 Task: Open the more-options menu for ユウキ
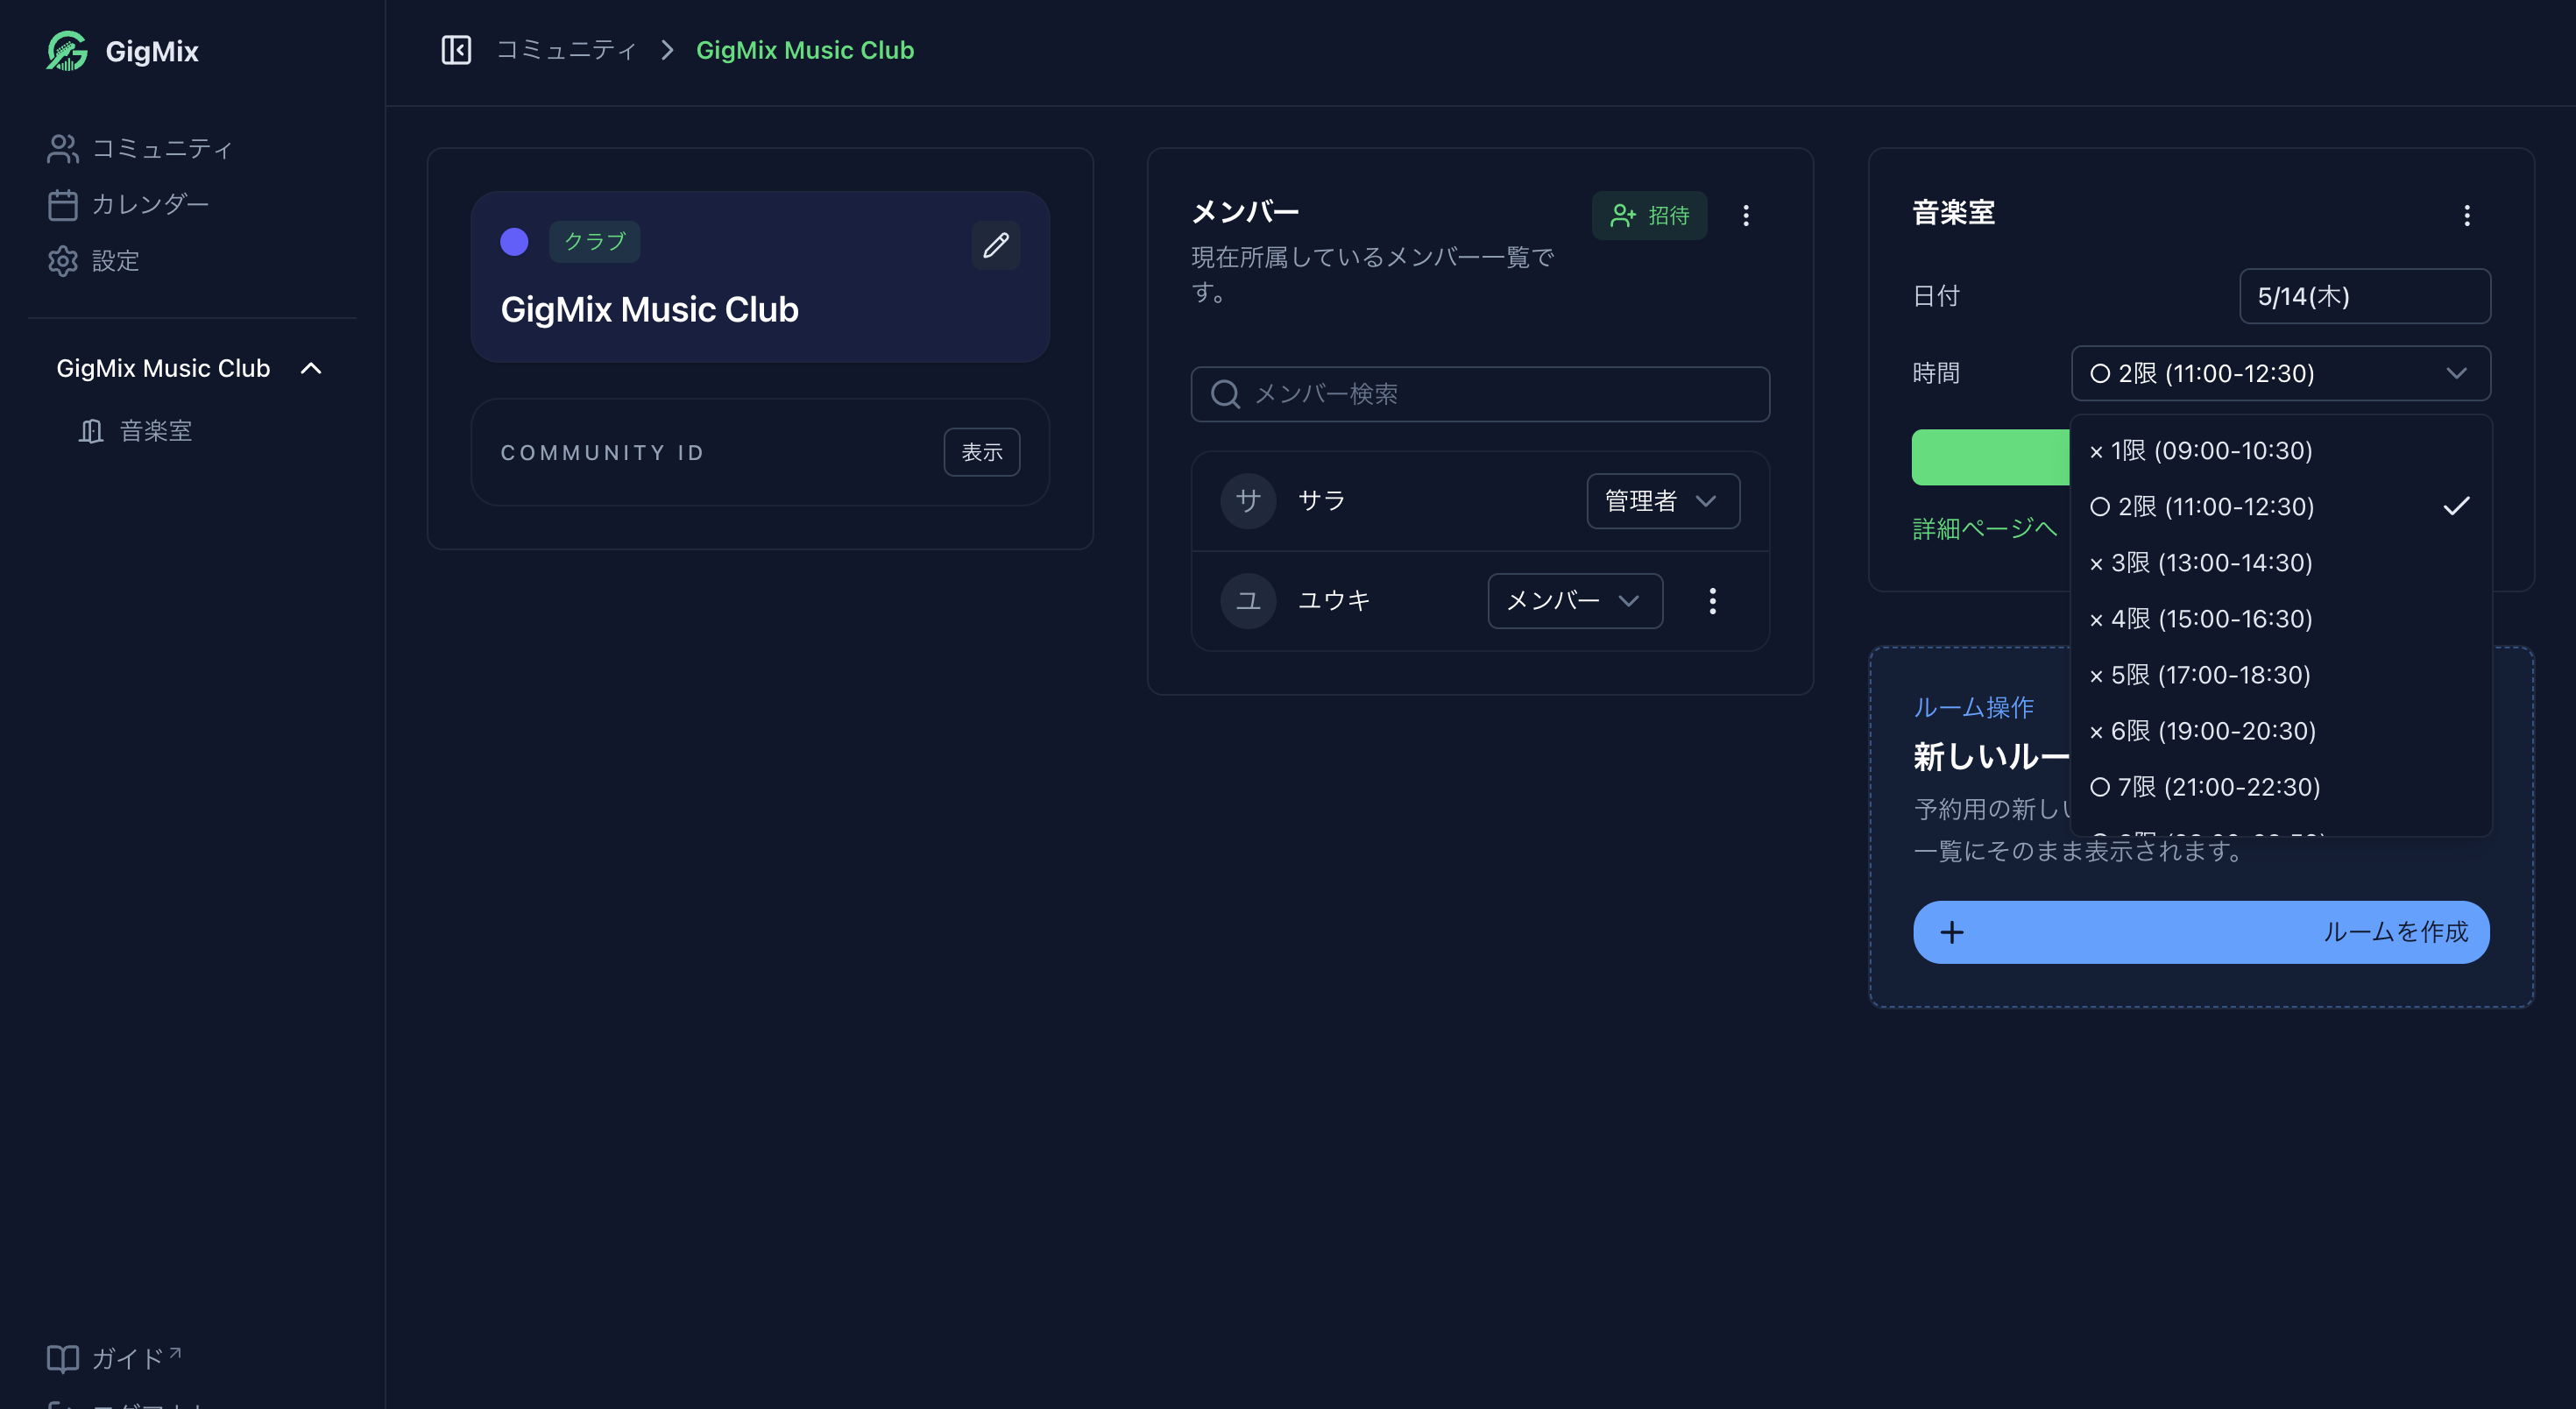tap(1712, 601)
